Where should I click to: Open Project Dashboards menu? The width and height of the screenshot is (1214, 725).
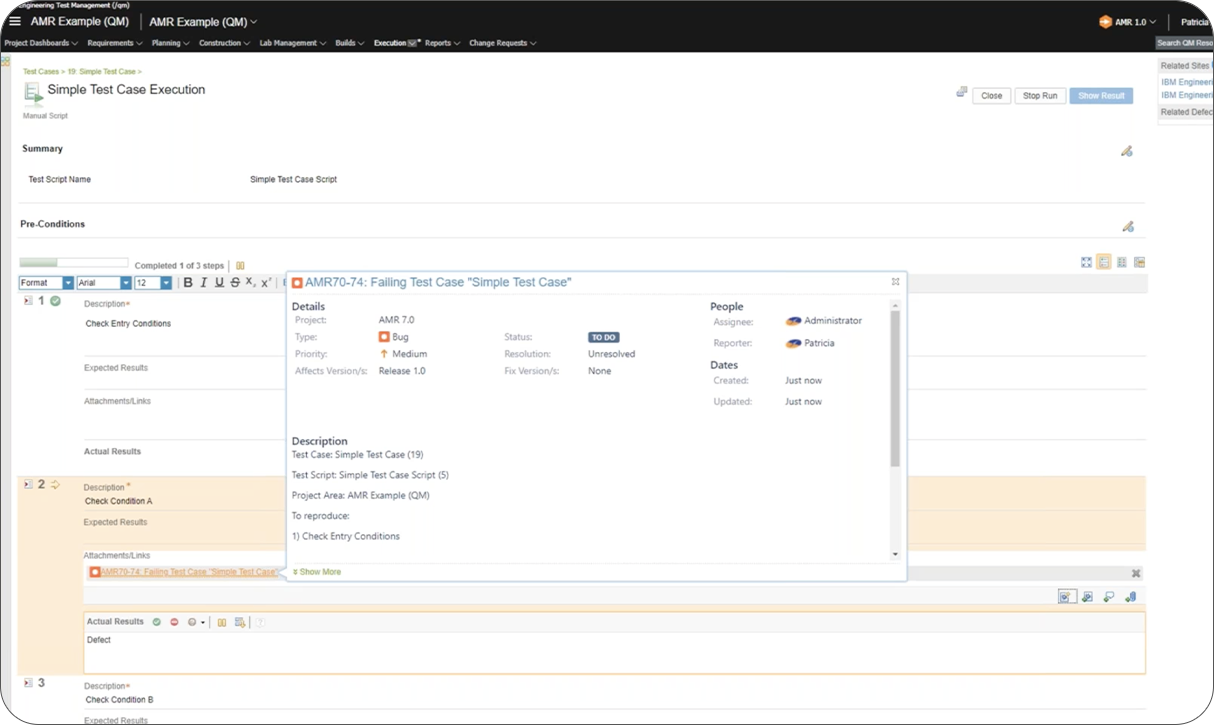point(41,43)
